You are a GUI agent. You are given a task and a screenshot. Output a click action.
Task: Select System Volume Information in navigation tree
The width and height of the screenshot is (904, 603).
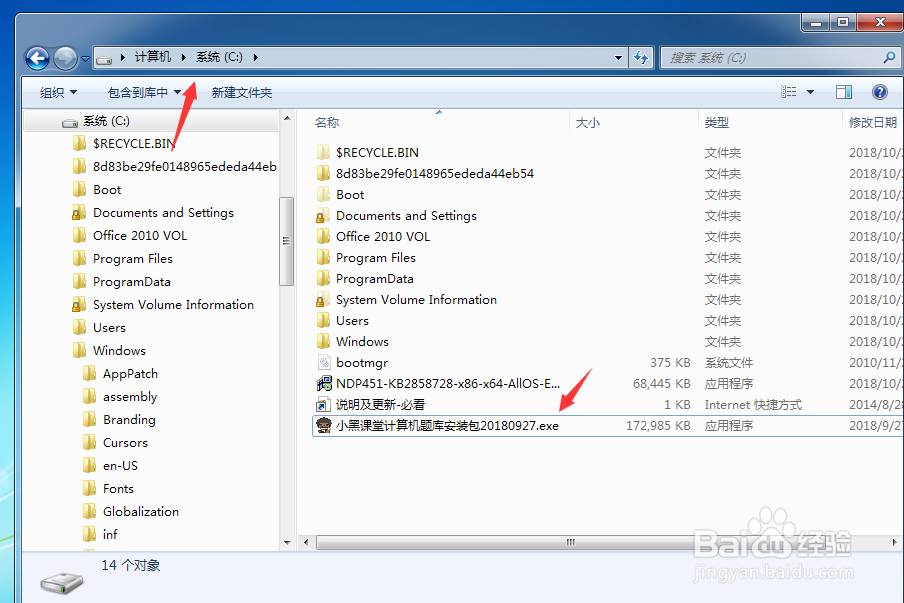point(173,304)
